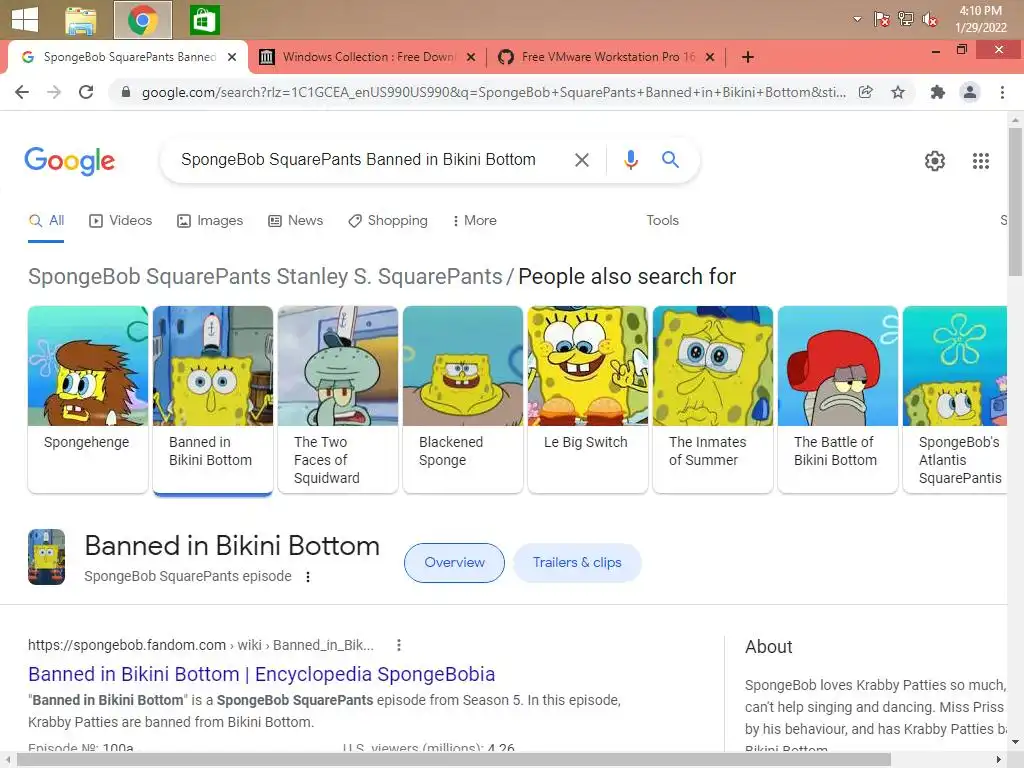Click the Windows Start button
1024x768 pixels.
click(25, 20)
